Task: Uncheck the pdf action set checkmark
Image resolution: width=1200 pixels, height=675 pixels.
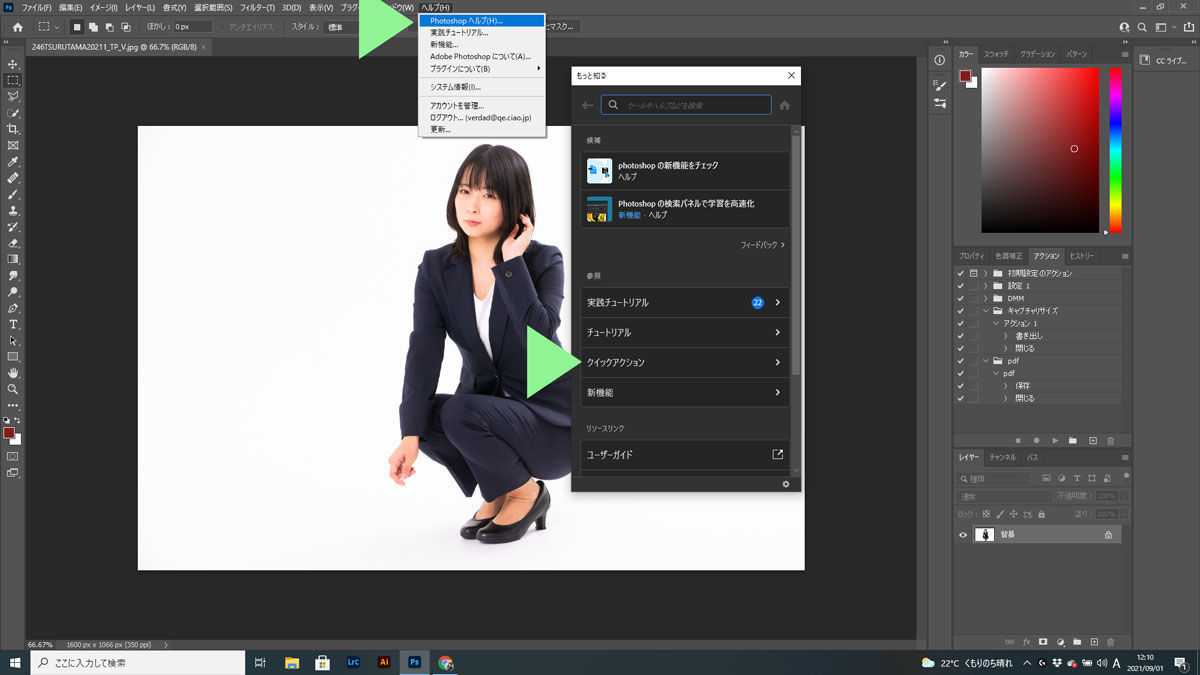Action: click(961, 360)
